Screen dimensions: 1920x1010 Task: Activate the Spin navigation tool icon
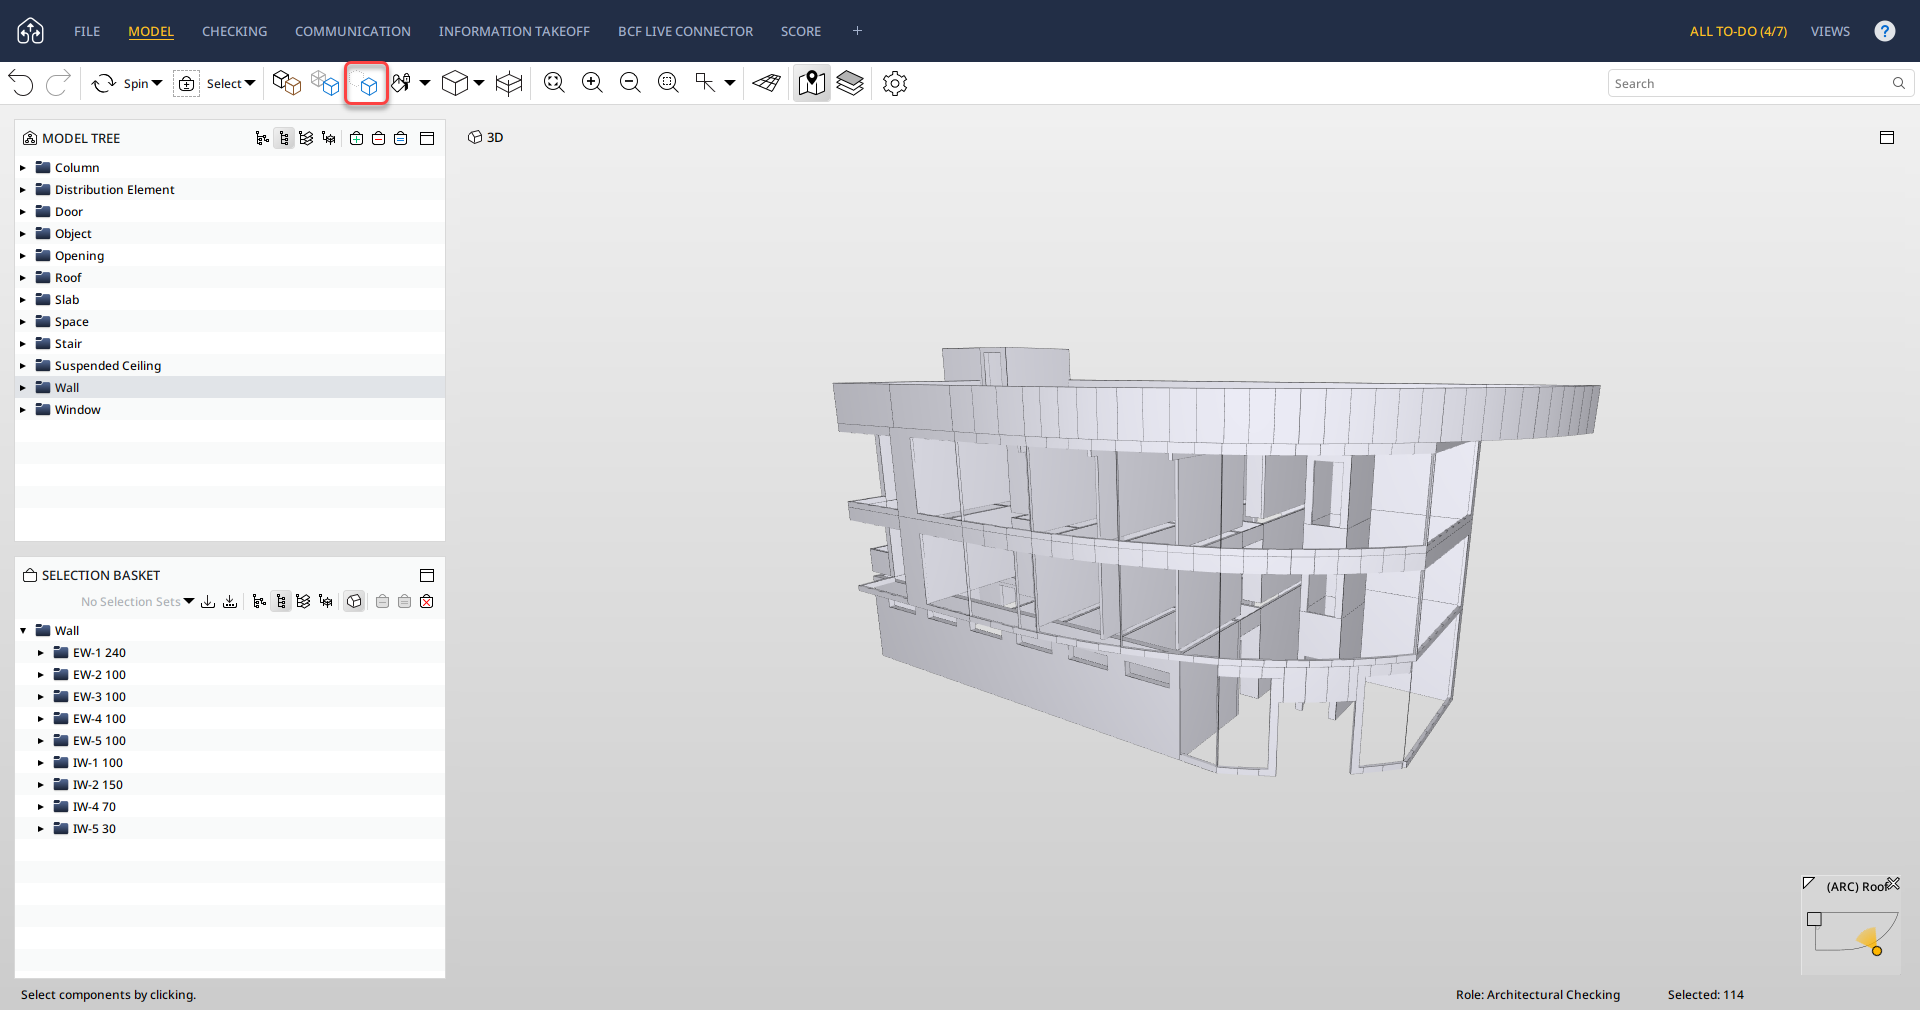pyautogui.click(x=104, y=83)
